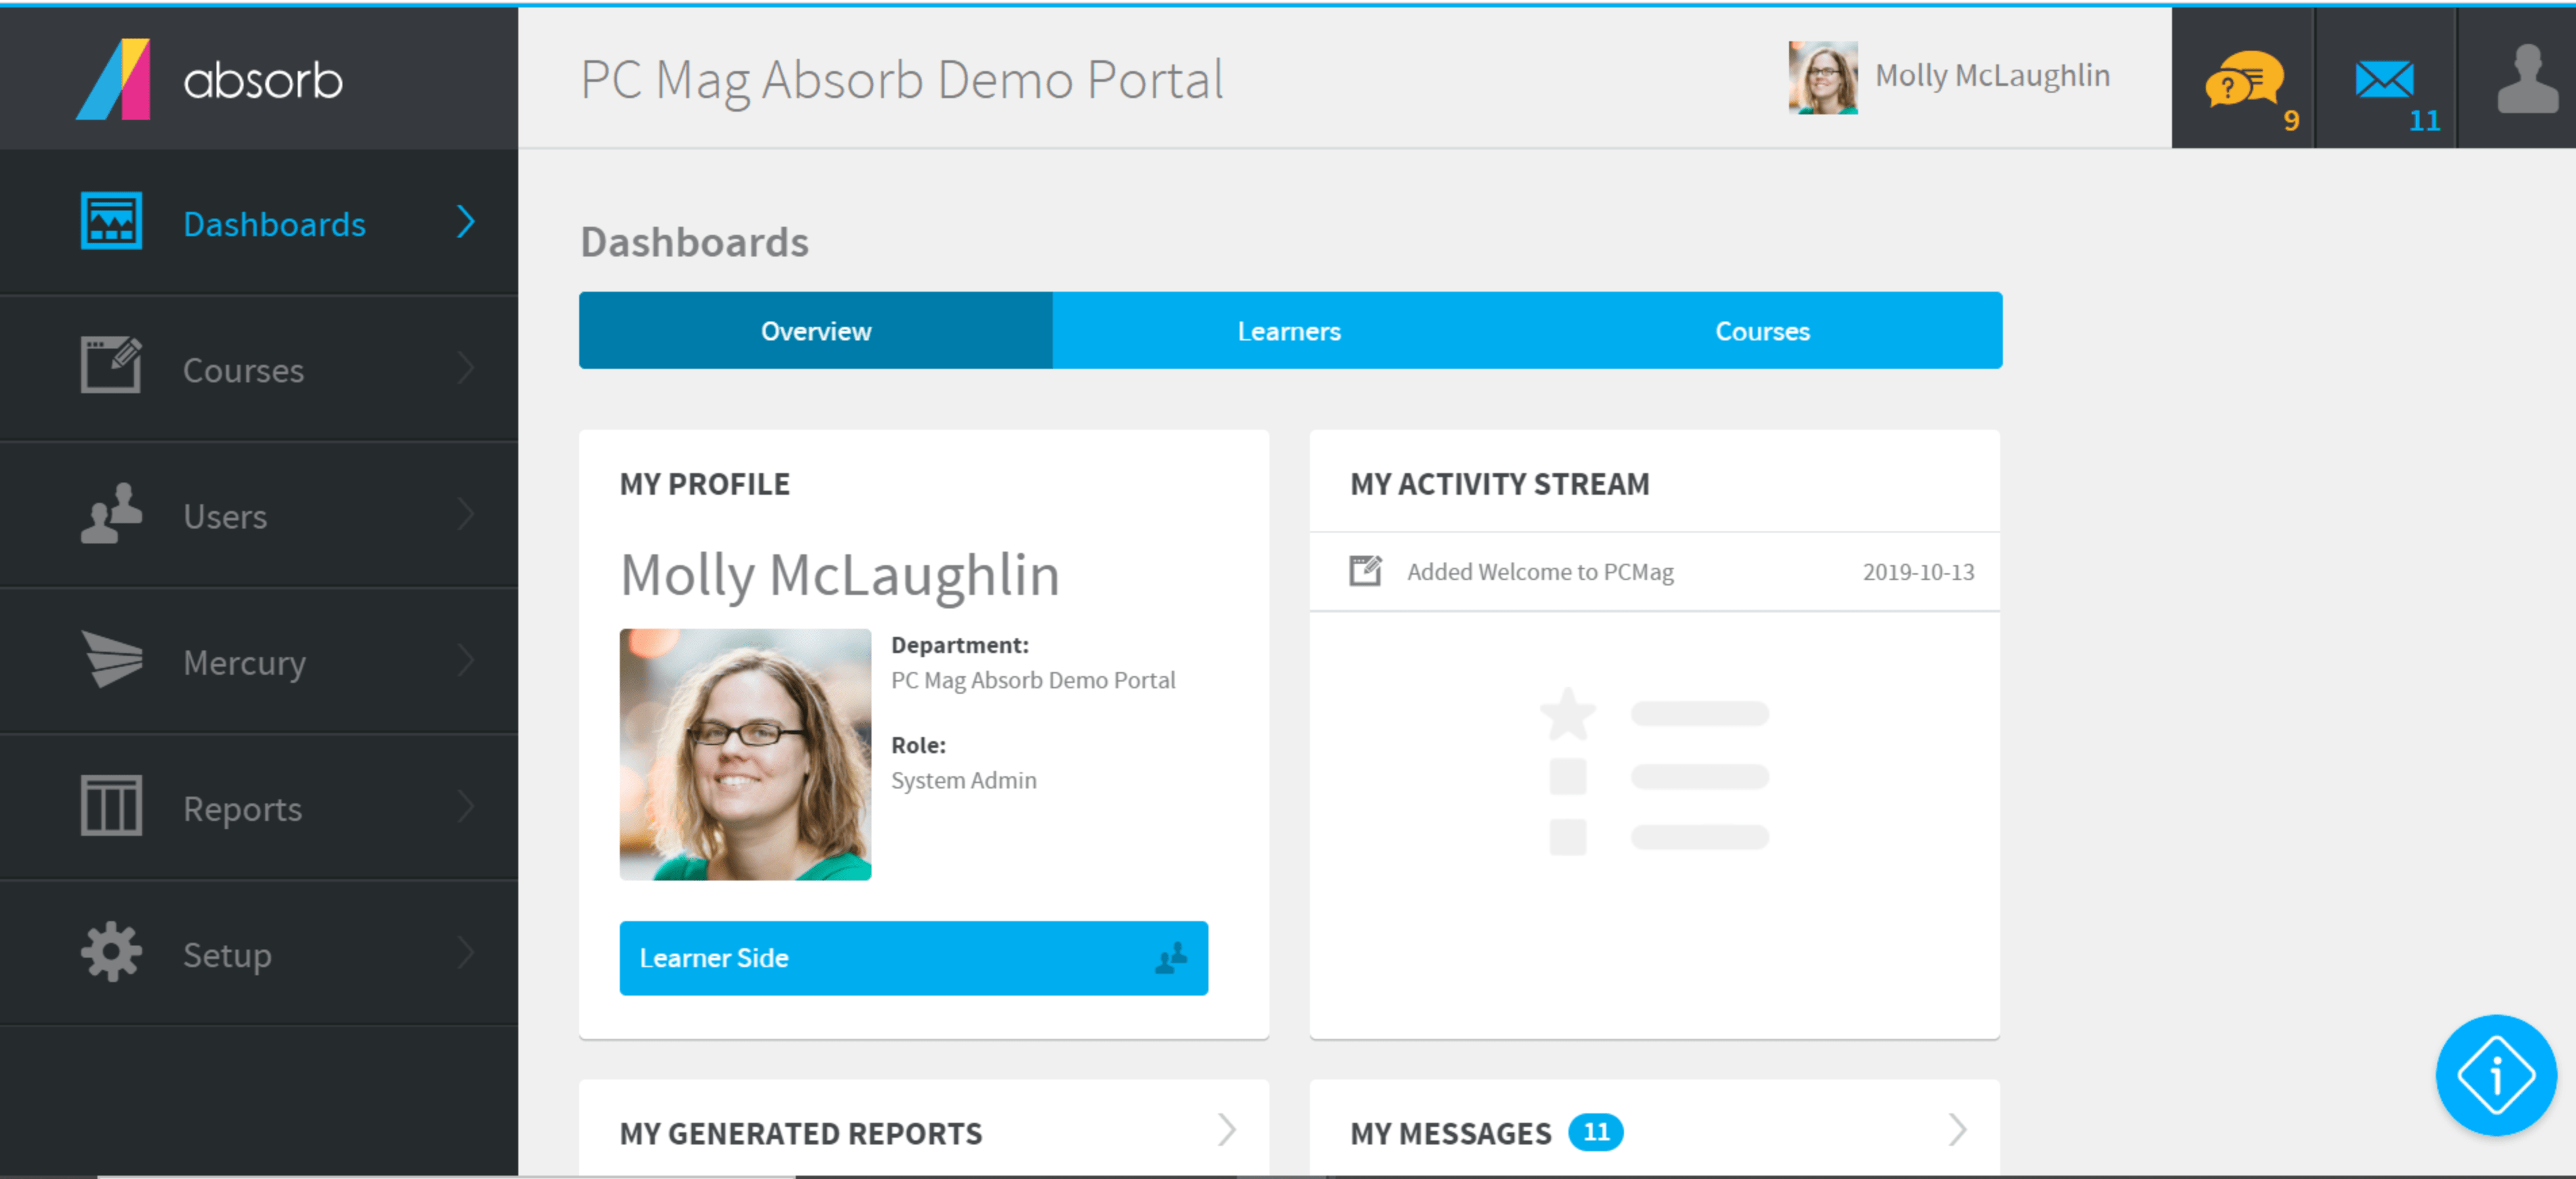Switch to the Overview tab
Image resolution: width=2576 pixels, height=1179 pixels.
[816, 331]
